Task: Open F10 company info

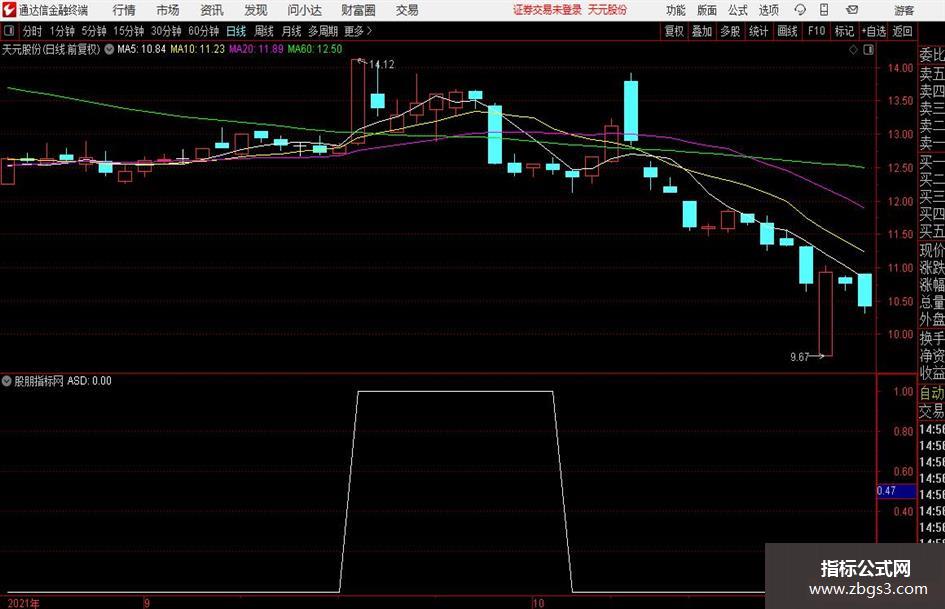Action: [816, 31]
